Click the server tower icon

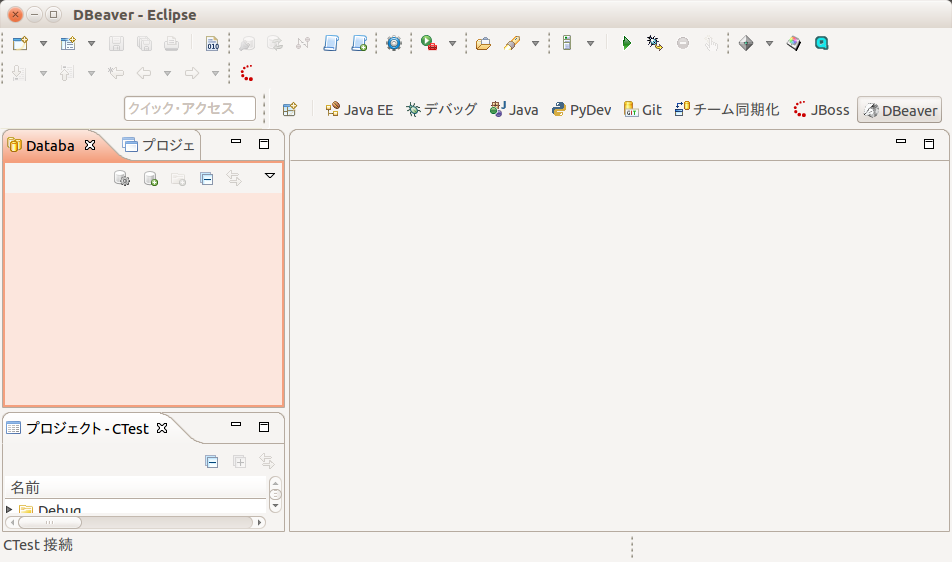[567, 43]
